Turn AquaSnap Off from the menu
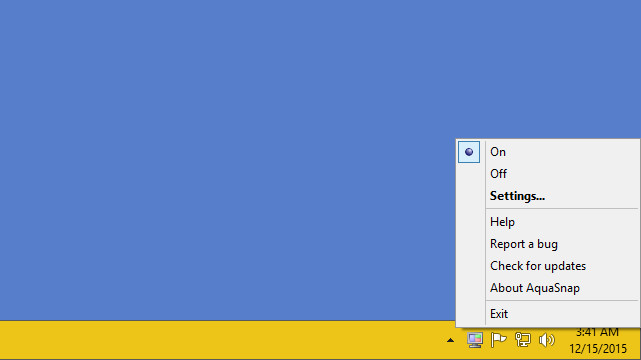This screenshot has height=360, width=641. point(548,174)
